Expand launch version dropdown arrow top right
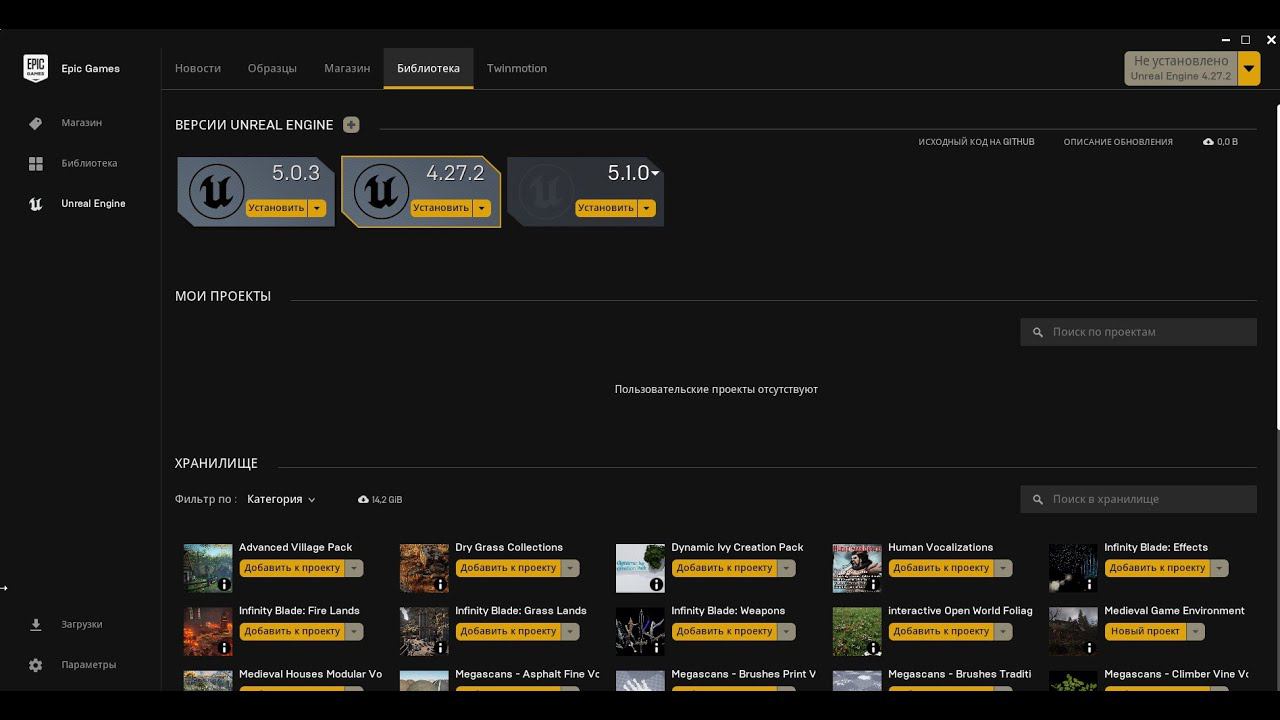Viewport: 1280px width, 720px height. [1249, 69]
